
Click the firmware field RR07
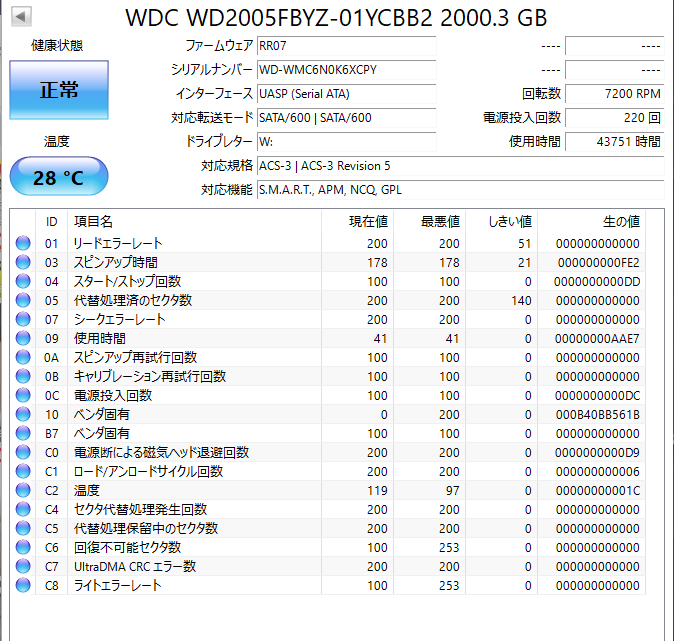[x=346, y=46]
